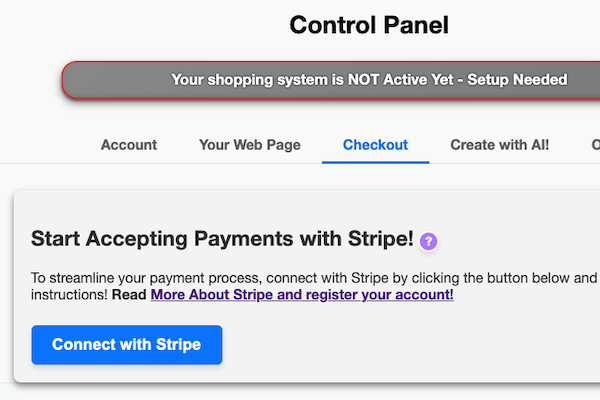Viewport: 600px width, 400px height.
Task: Click the page background below the Stripe card
Action: (x=300, y=392)
